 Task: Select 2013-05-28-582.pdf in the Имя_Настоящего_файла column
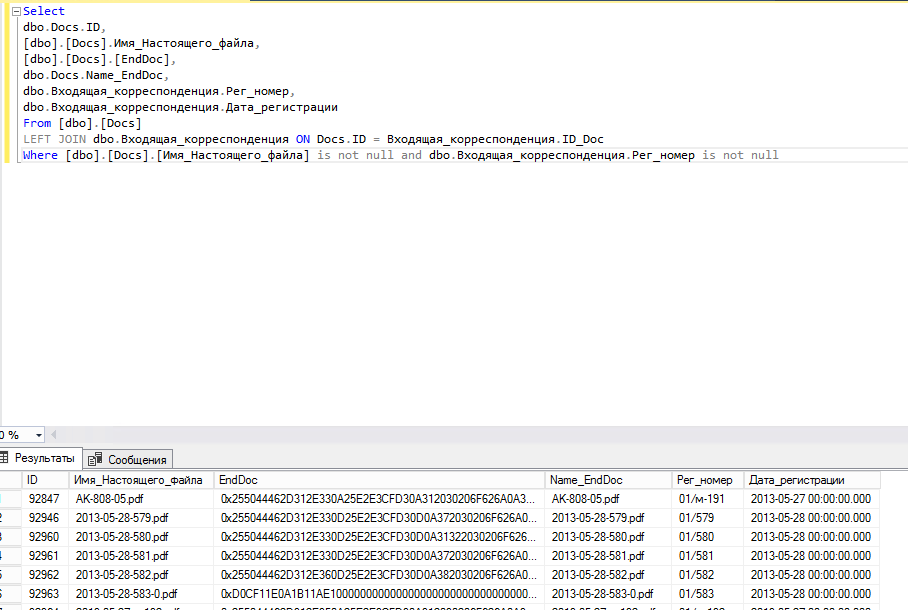(141, 575)
